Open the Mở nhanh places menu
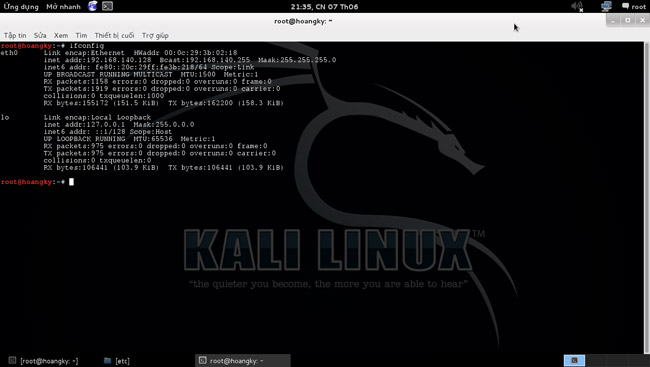Viewport: 650px width, 367px height. pos(63,7)
